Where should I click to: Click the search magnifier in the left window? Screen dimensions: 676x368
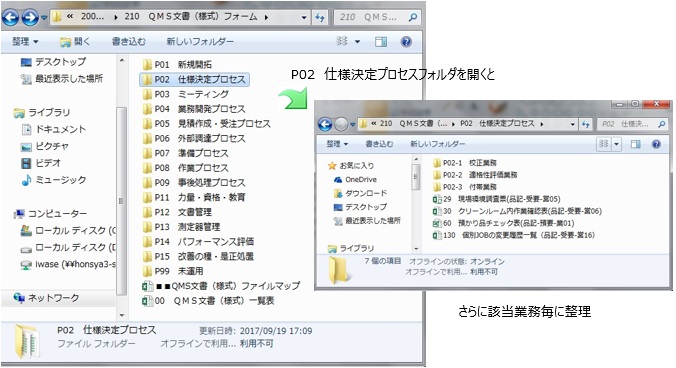click(413, 17)
